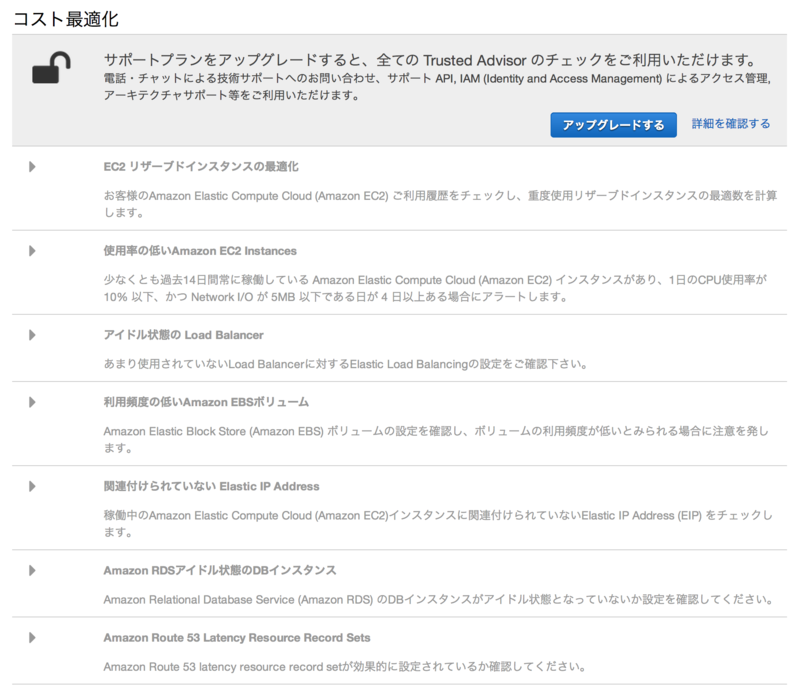The image size is (800, 691).
Task: Expand the 使用率の低いAmazon EC2 Instances arrow
Action: pyautogui.click(x=32, y=251)
